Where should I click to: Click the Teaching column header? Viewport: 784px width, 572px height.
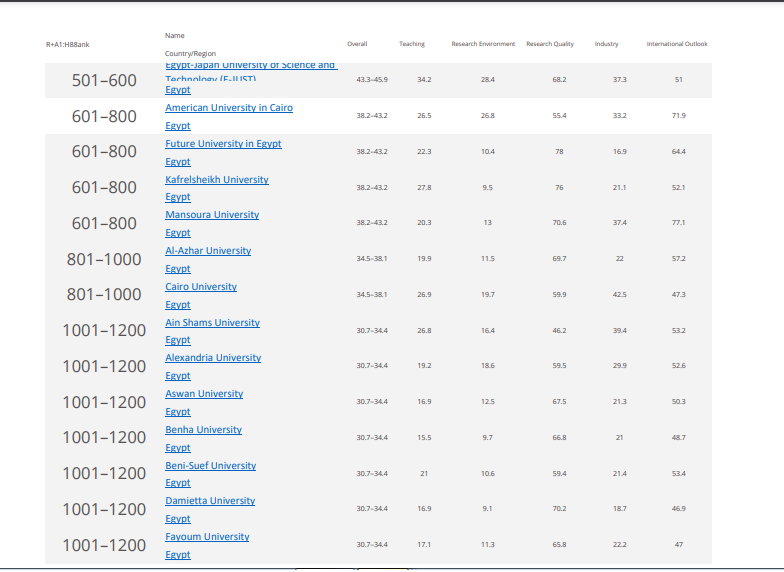[412, 44]
